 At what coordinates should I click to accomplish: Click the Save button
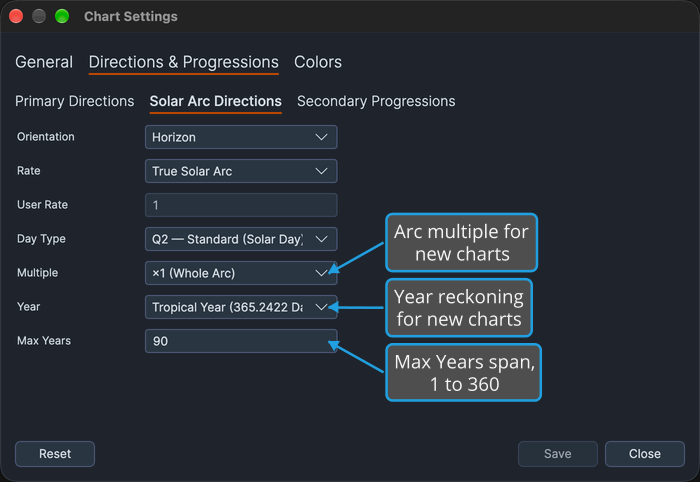click(558, 454)
